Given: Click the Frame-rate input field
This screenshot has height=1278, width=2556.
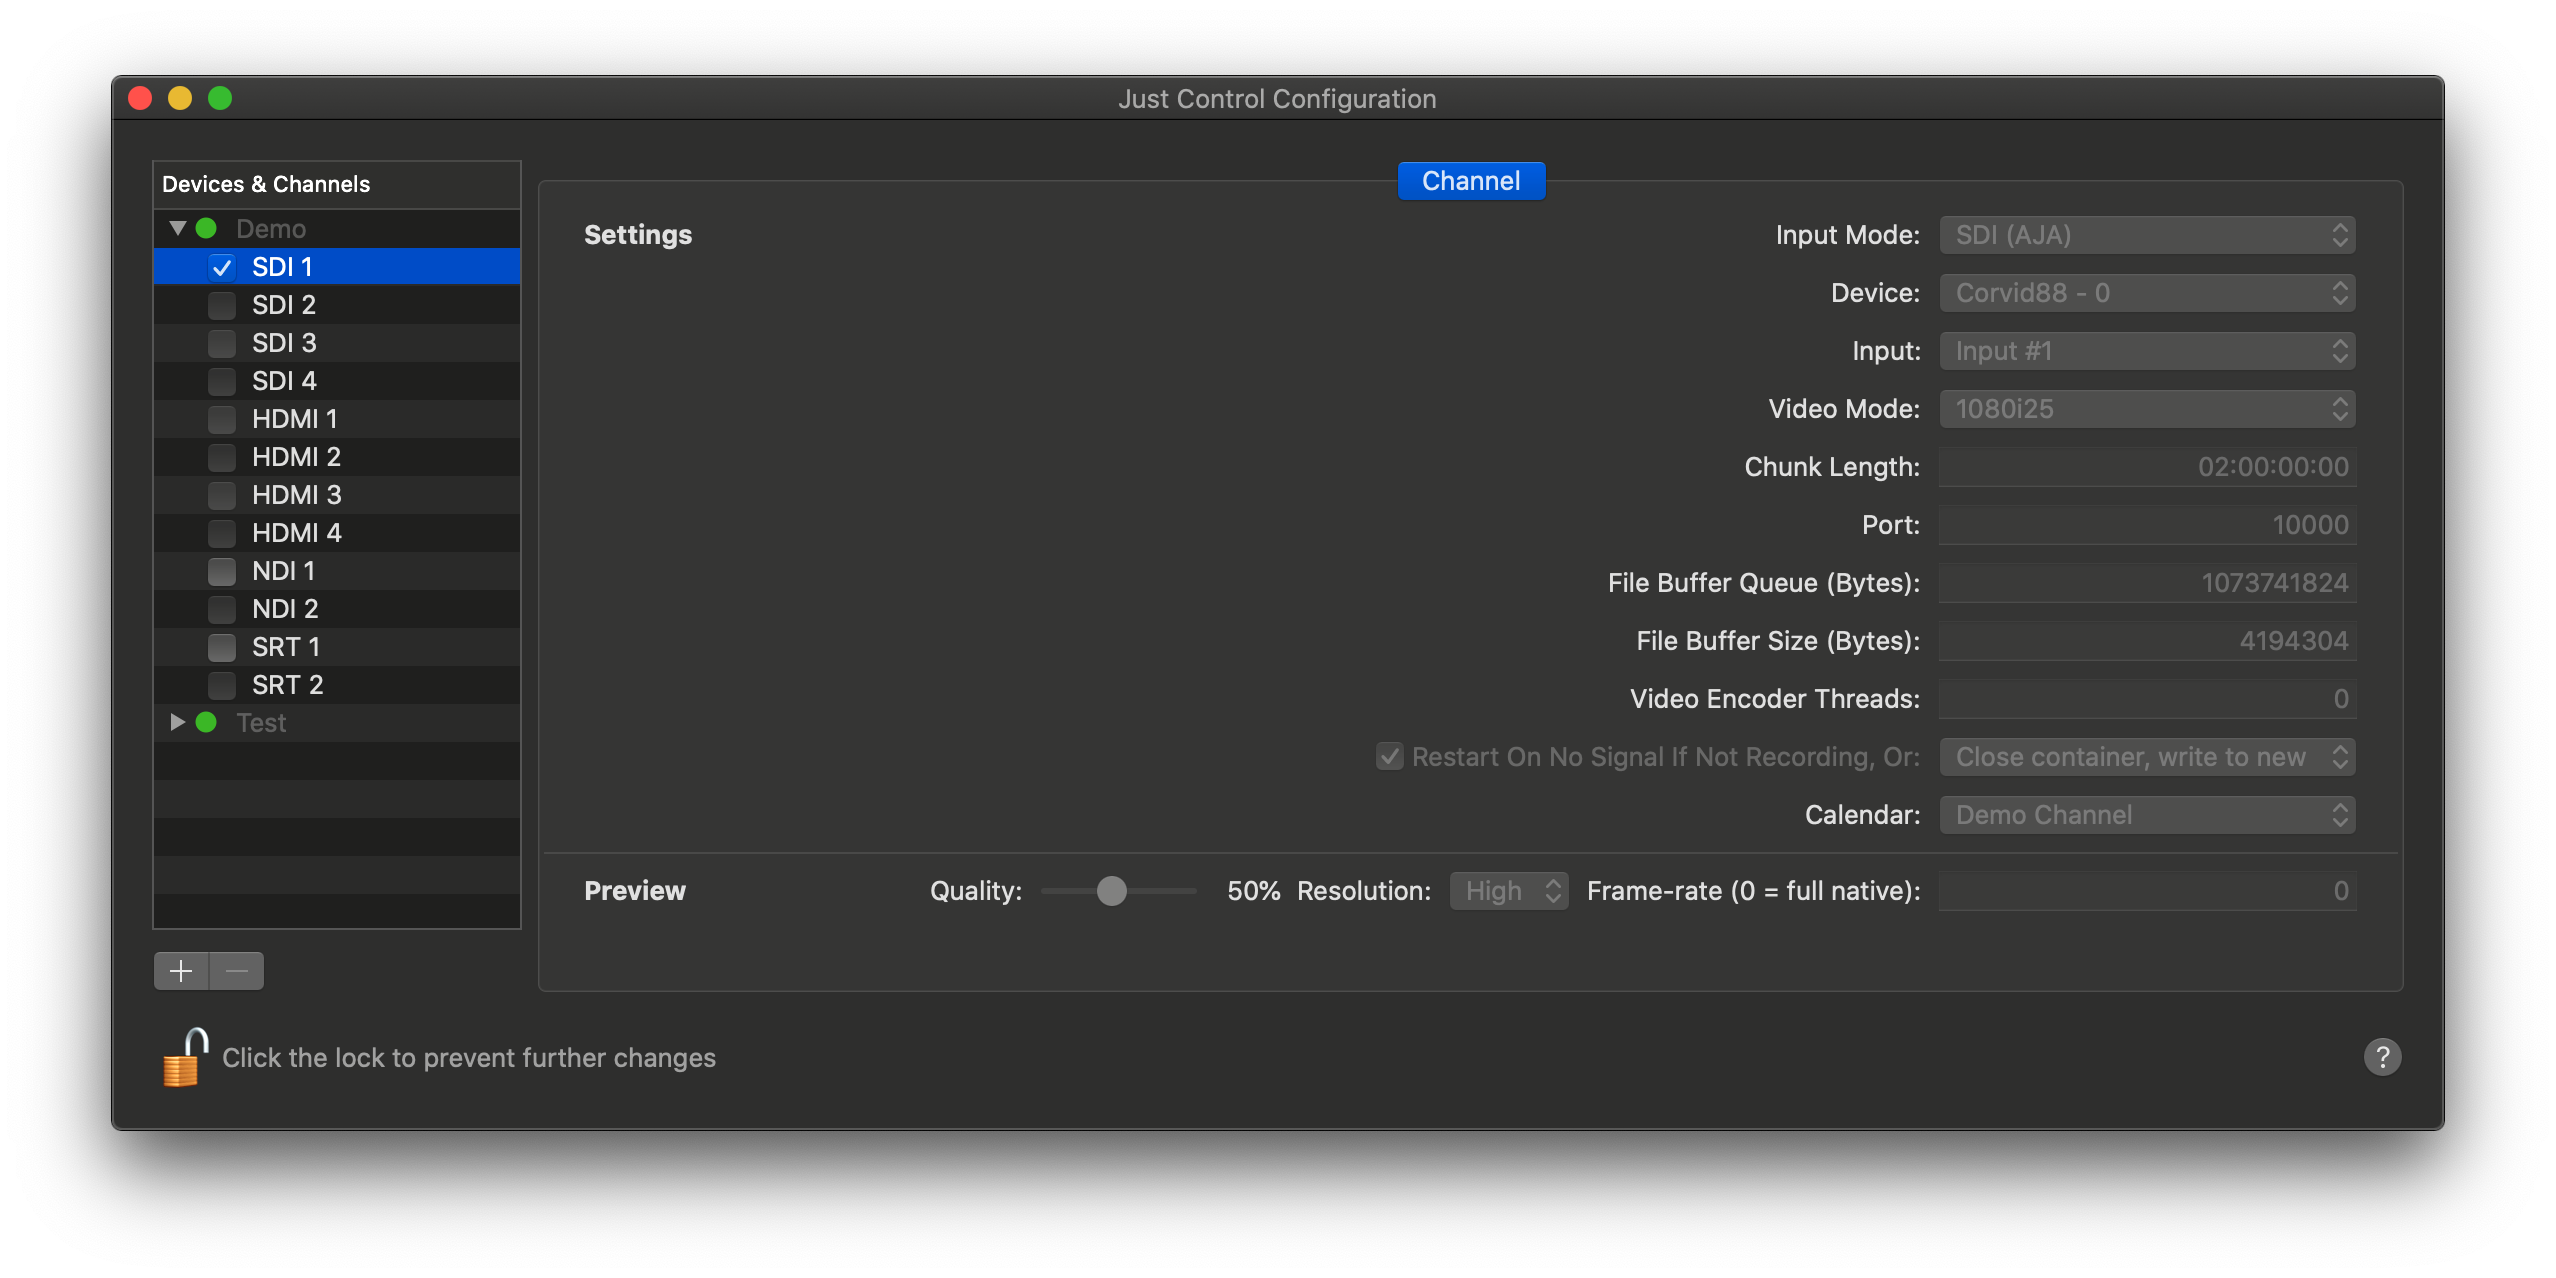Looking at the screenshot, I should coord(2147,891).
